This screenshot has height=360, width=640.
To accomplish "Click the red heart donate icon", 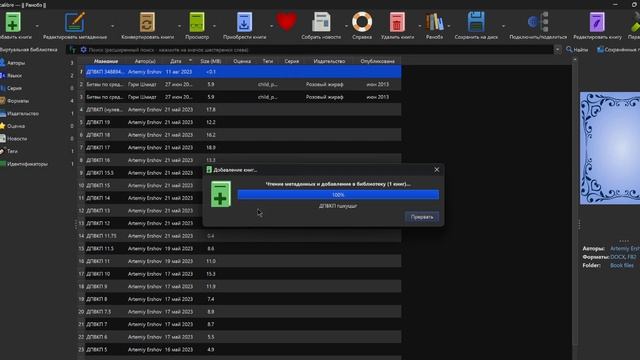I will click(286, 21).
